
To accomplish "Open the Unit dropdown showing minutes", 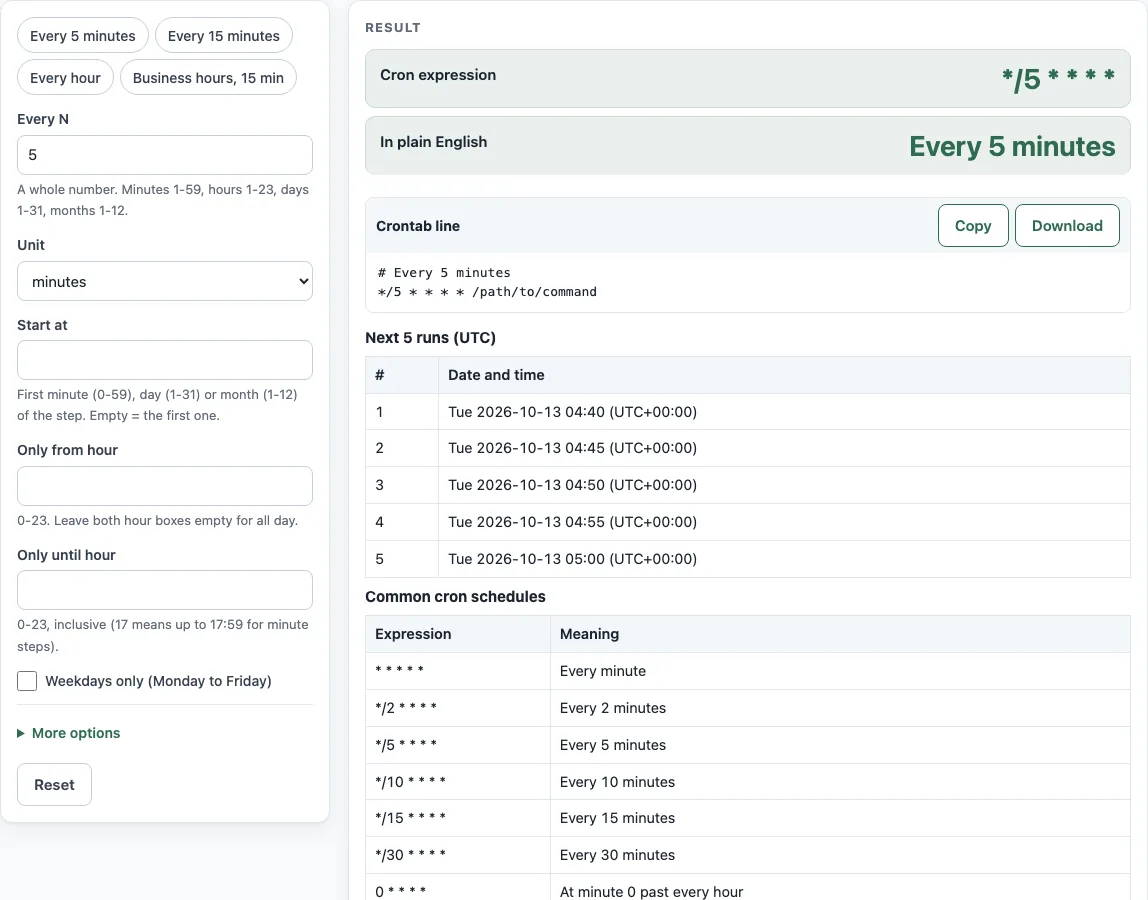I will click(x=165, y=281).
